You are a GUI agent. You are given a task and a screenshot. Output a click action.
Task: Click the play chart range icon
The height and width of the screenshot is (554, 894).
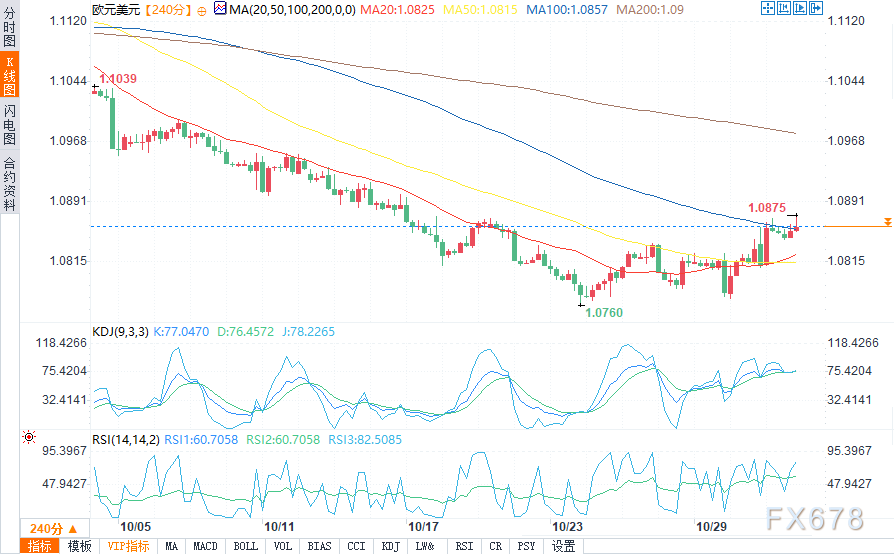800,8
